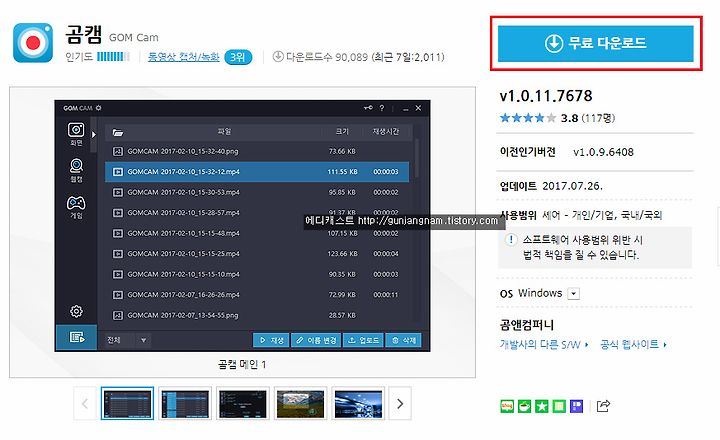Click the file list sidebar icon

pyautogui.click(x=76, y=338)
